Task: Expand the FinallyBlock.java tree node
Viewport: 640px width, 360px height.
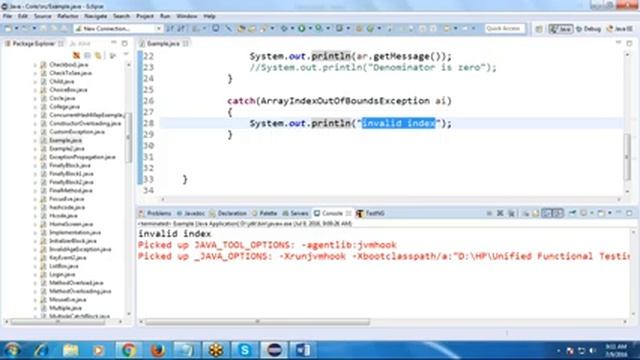Action: tap(35, 166)
